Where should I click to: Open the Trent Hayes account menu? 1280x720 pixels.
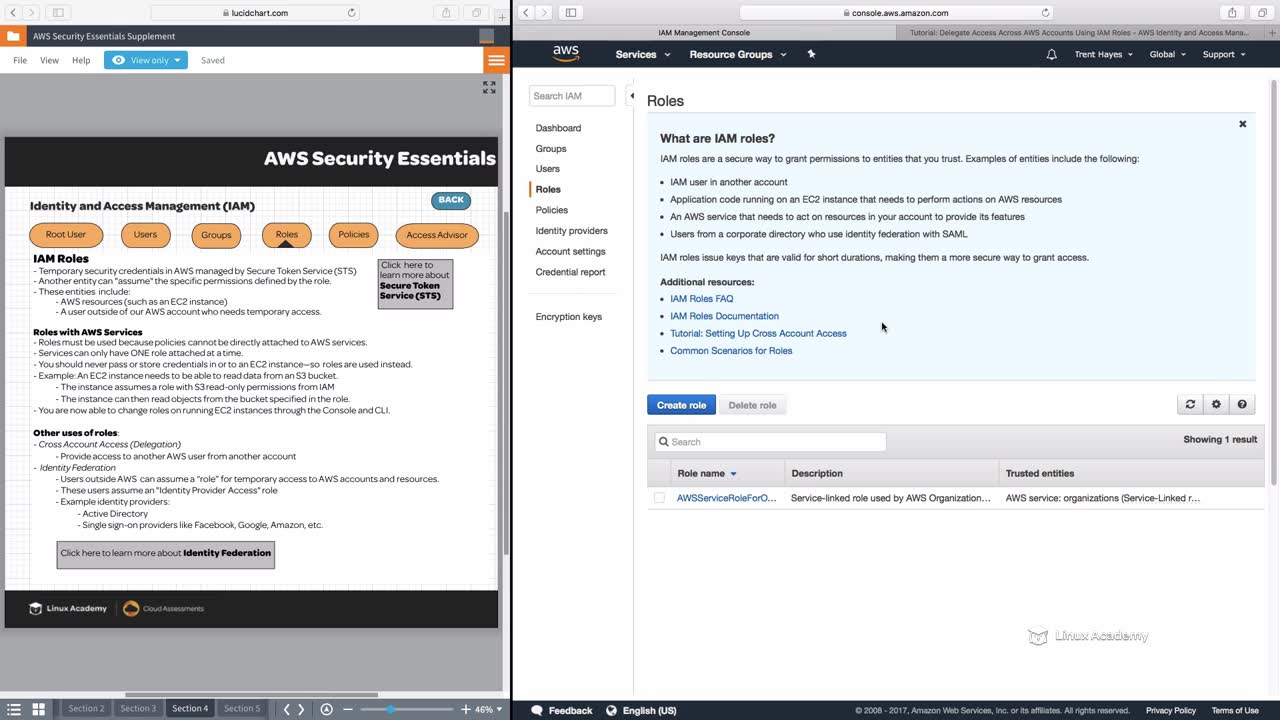pos(1104,54)
